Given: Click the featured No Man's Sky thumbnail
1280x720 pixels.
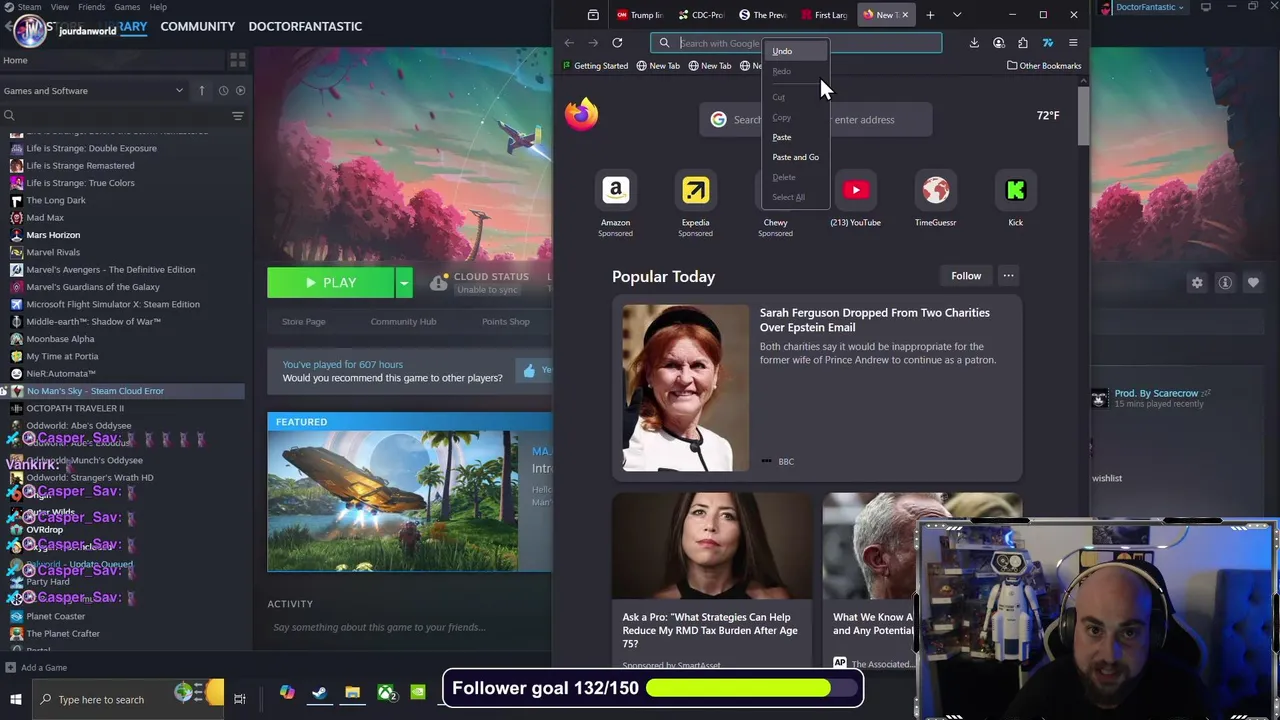Looking at the screenshot, I should click(x=392, y=501).
